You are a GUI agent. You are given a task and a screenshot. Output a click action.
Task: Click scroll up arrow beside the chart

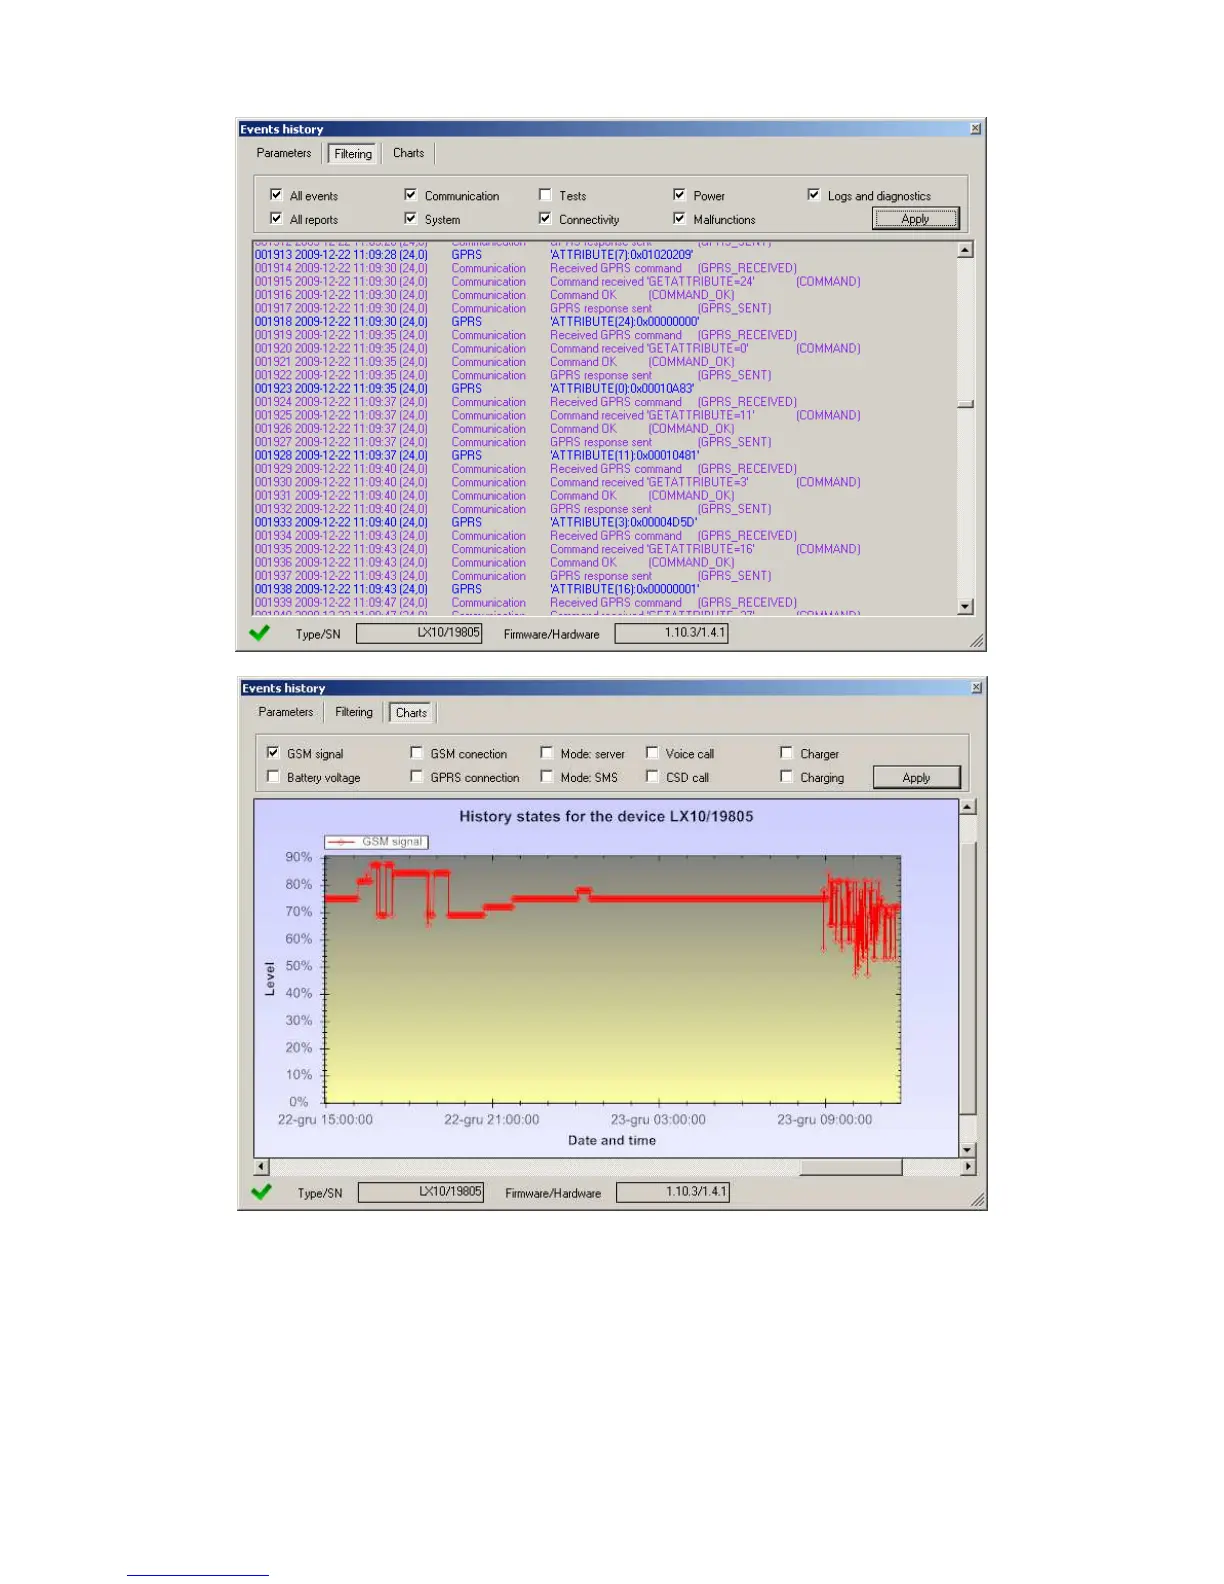[x=967, y=807]
